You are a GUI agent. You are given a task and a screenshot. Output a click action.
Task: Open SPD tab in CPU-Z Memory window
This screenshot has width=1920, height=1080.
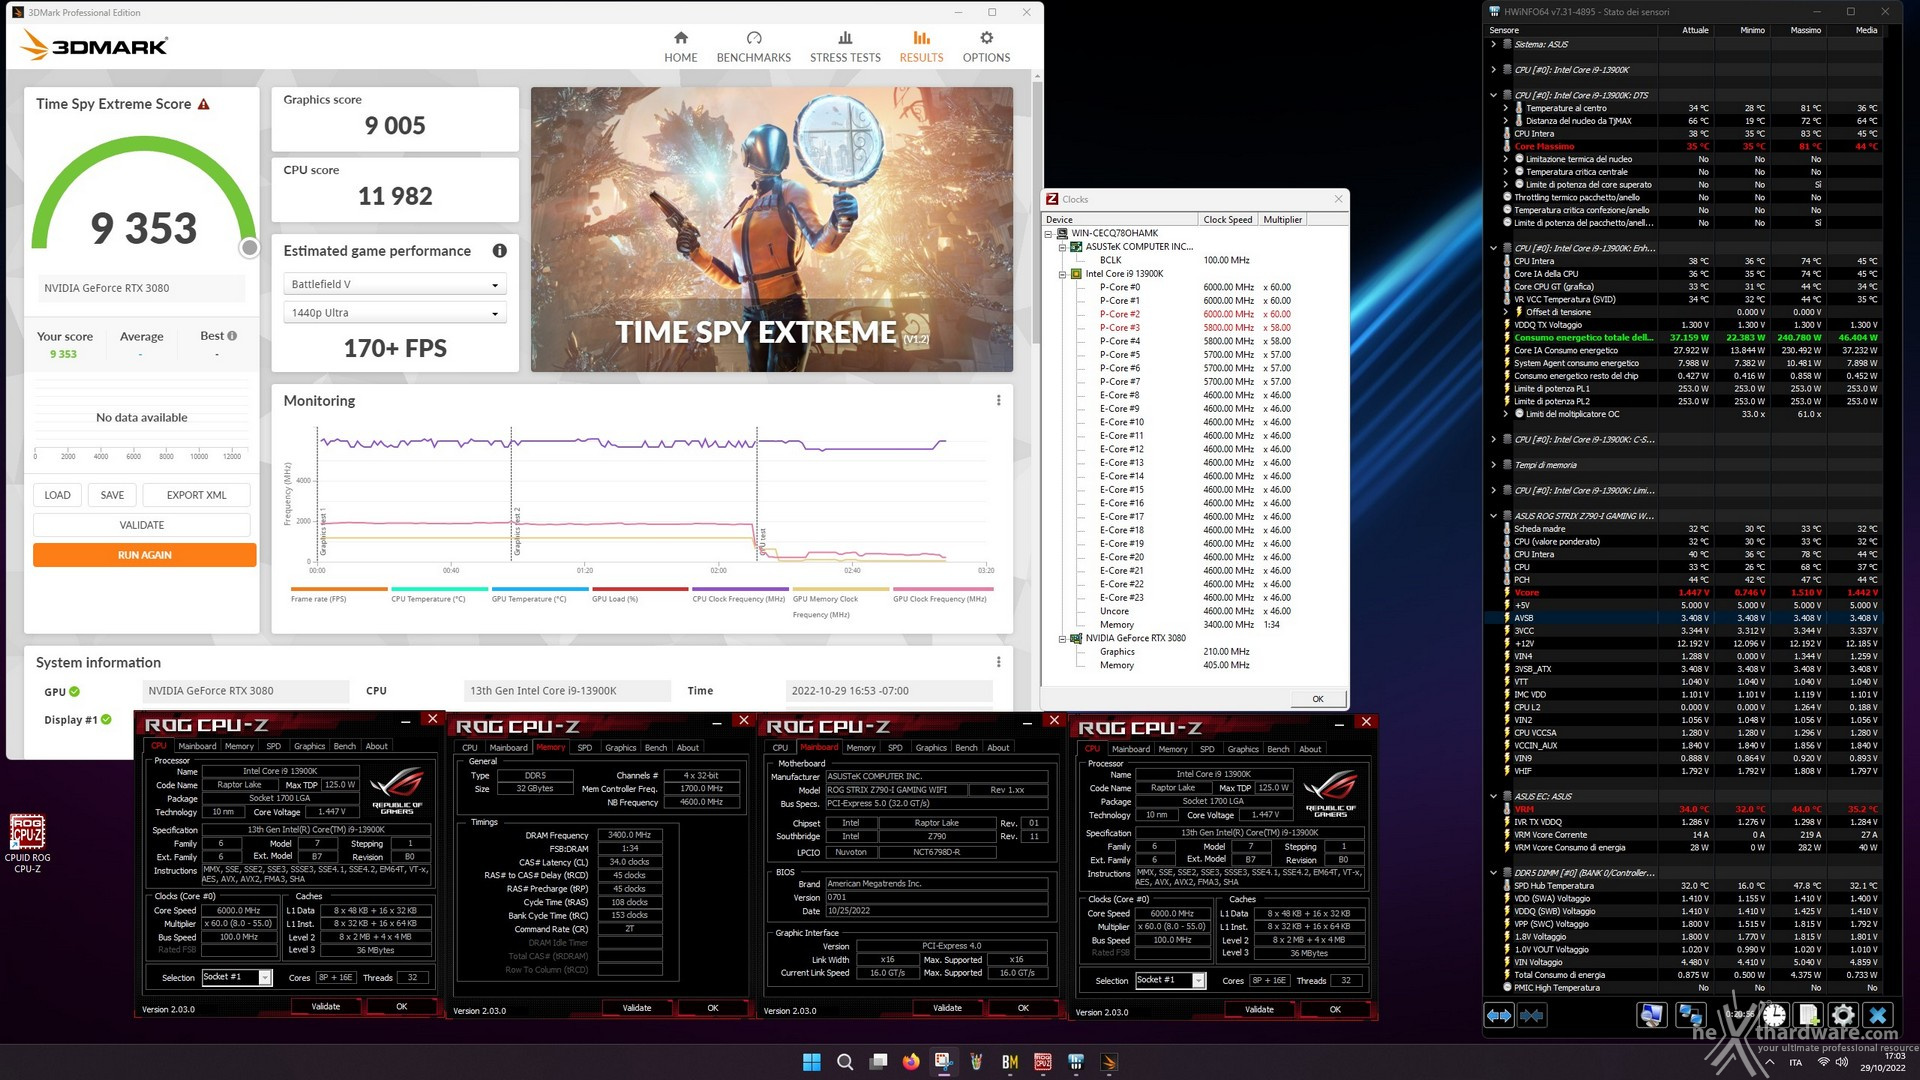coord(585,748)
